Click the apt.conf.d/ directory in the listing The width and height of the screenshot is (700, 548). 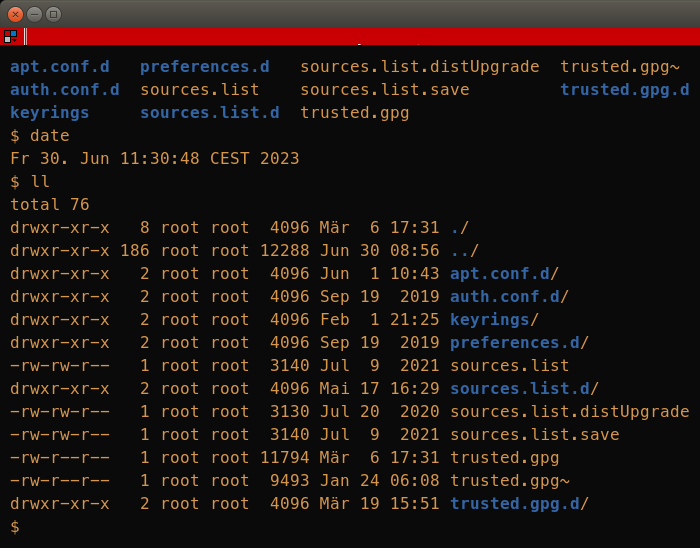[504, 274]
